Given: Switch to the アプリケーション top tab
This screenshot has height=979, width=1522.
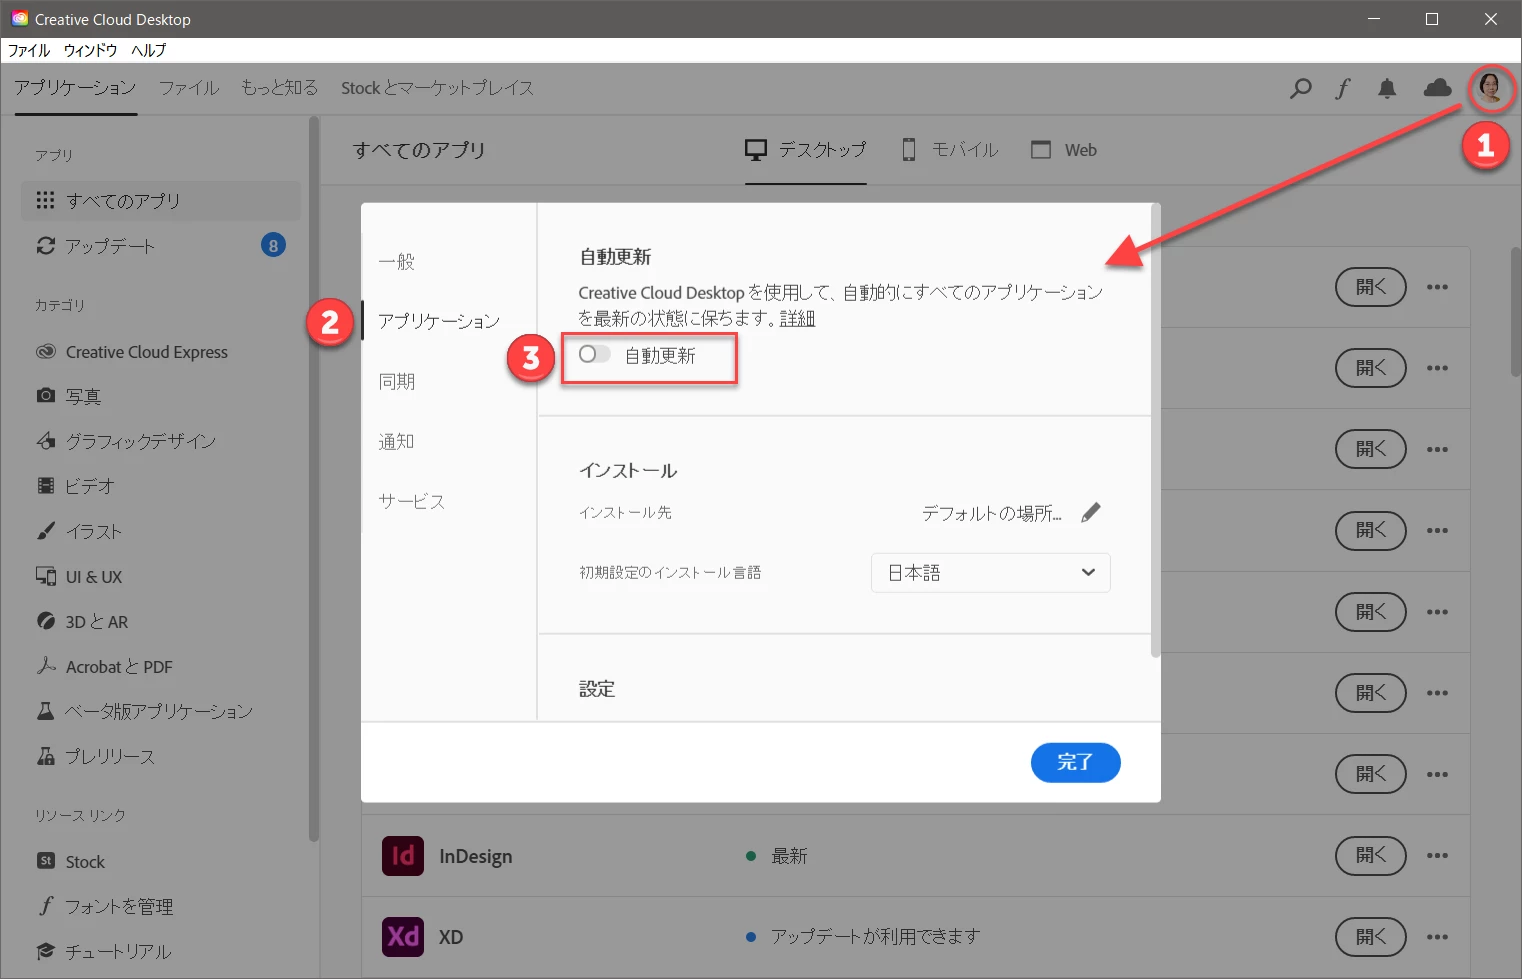Looking at the screenshot, I should pyautogui.click(x=75, y=88).
